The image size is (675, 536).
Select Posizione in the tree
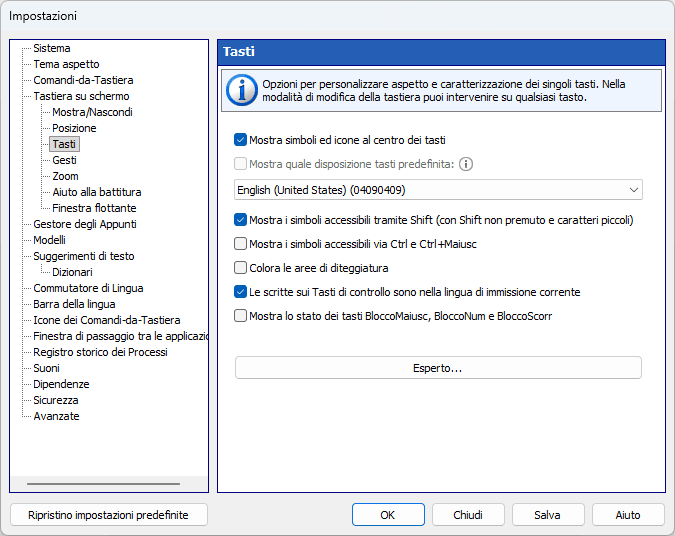(x=74, y=128)
